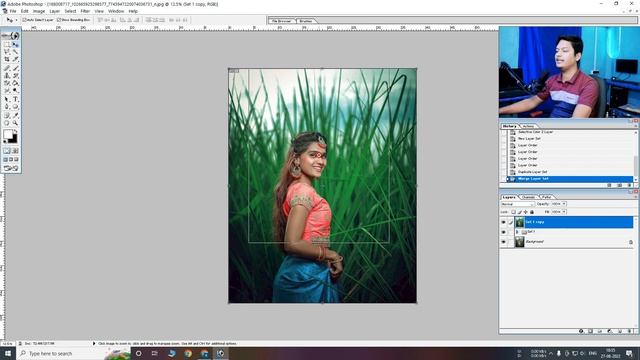Select the Path Selection tool

(x=7, y=99)
